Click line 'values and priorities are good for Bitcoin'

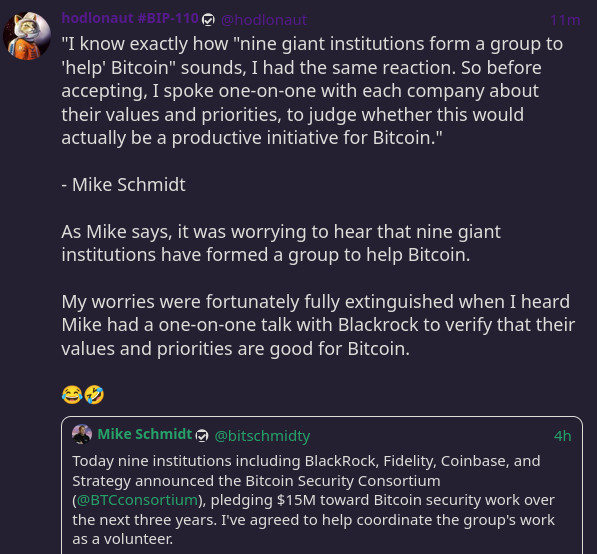pos(236,349)
